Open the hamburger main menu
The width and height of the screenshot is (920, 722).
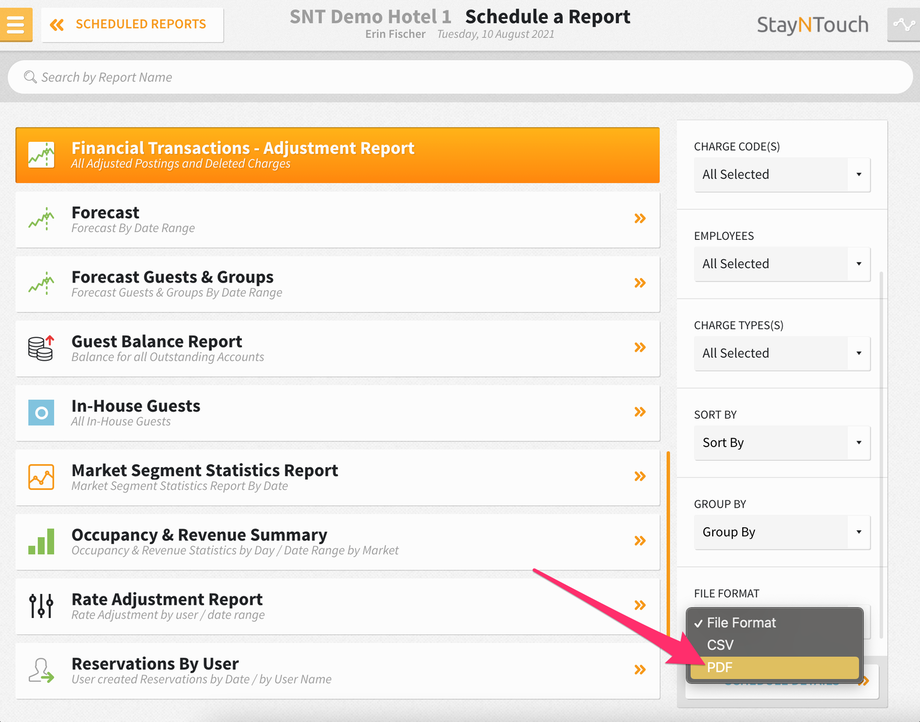pyautogui.click(x=16, y=25)
